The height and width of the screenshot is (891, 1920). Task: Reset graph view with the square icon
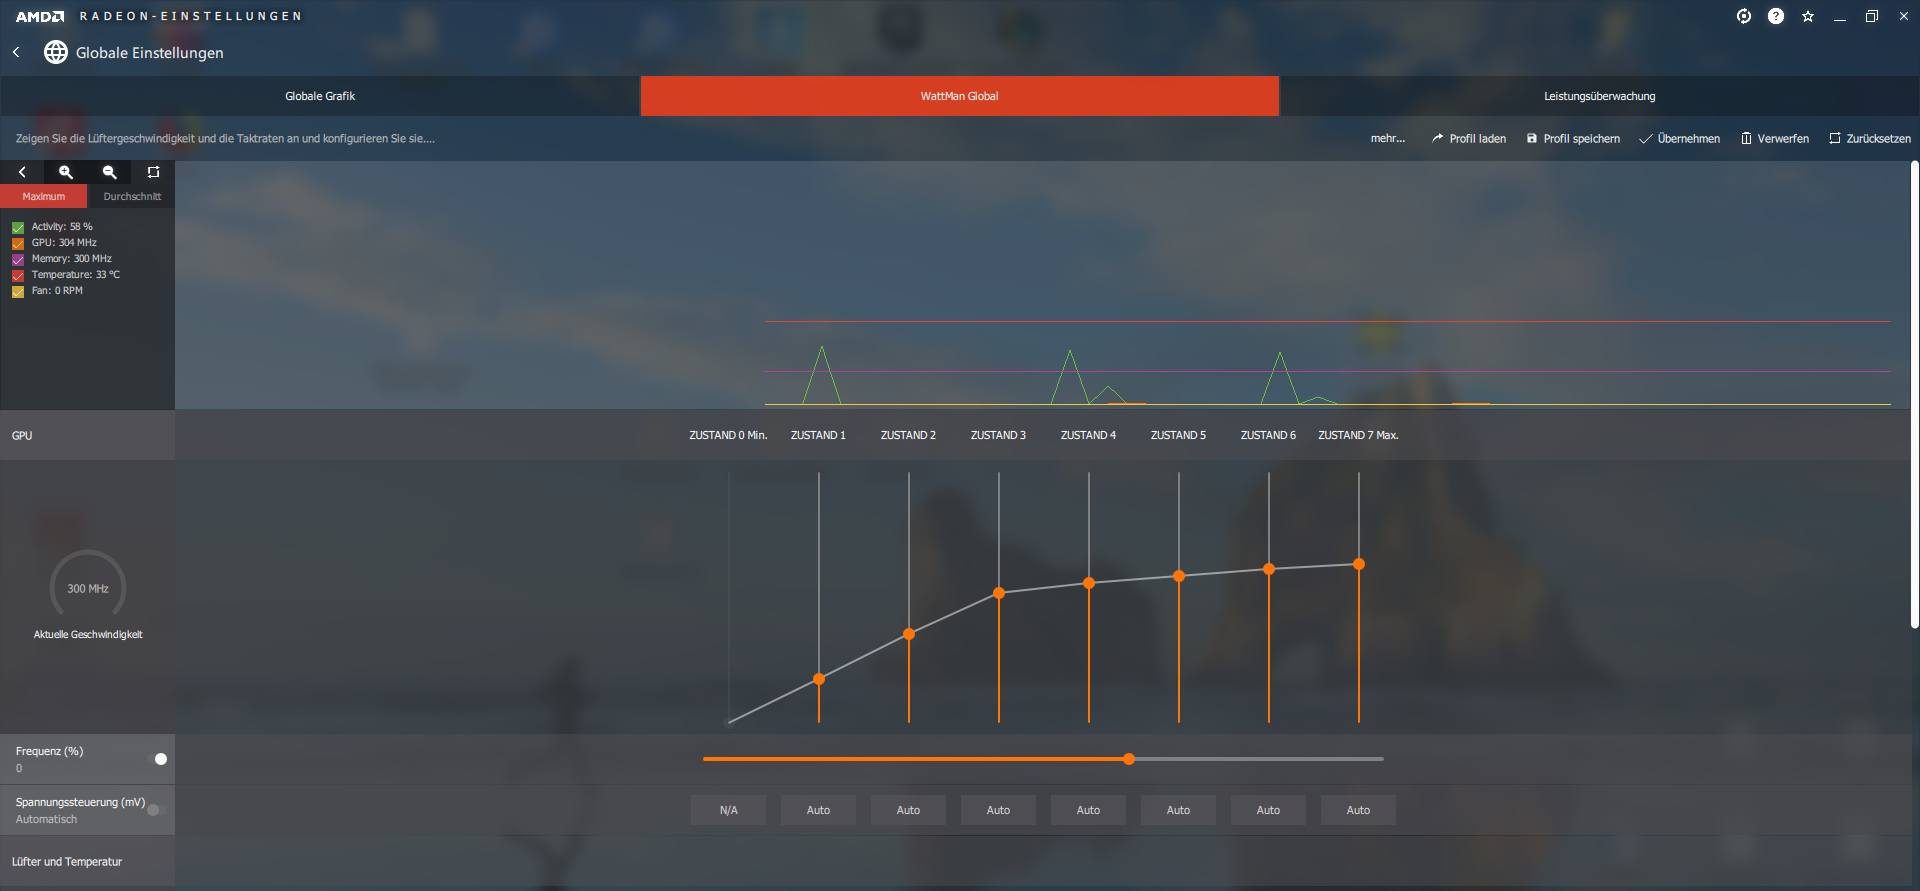pyautogui.click(x=153, y=172)
